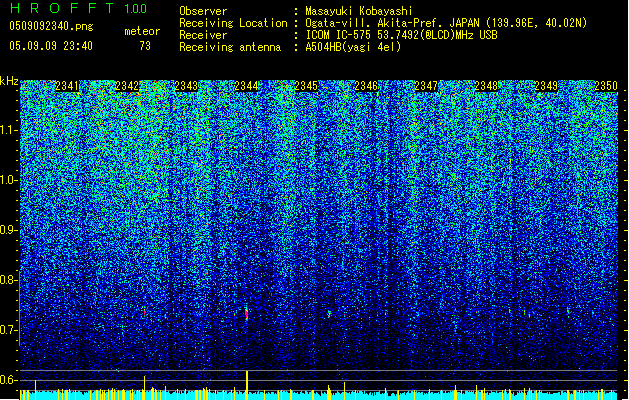
Task: Click the 2344 time marker
Action: [x=246, y=86]
